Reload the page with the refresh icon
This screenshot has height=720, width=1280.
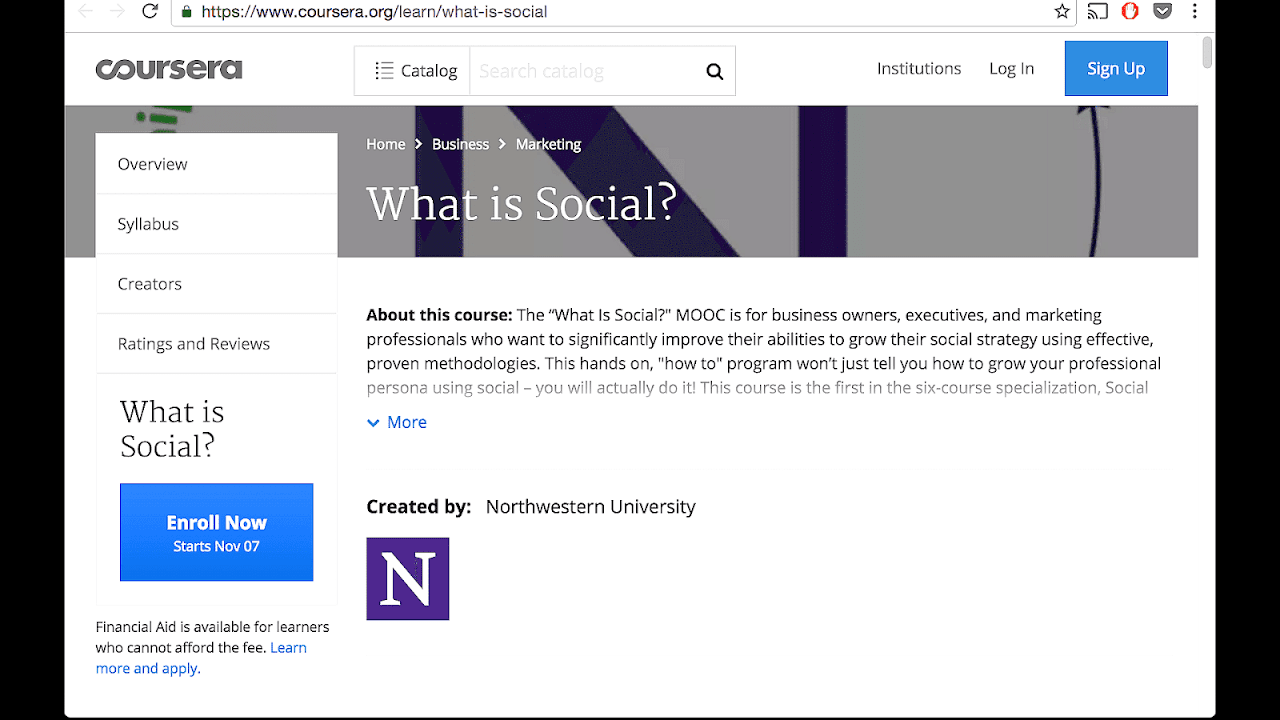[150, 12]
